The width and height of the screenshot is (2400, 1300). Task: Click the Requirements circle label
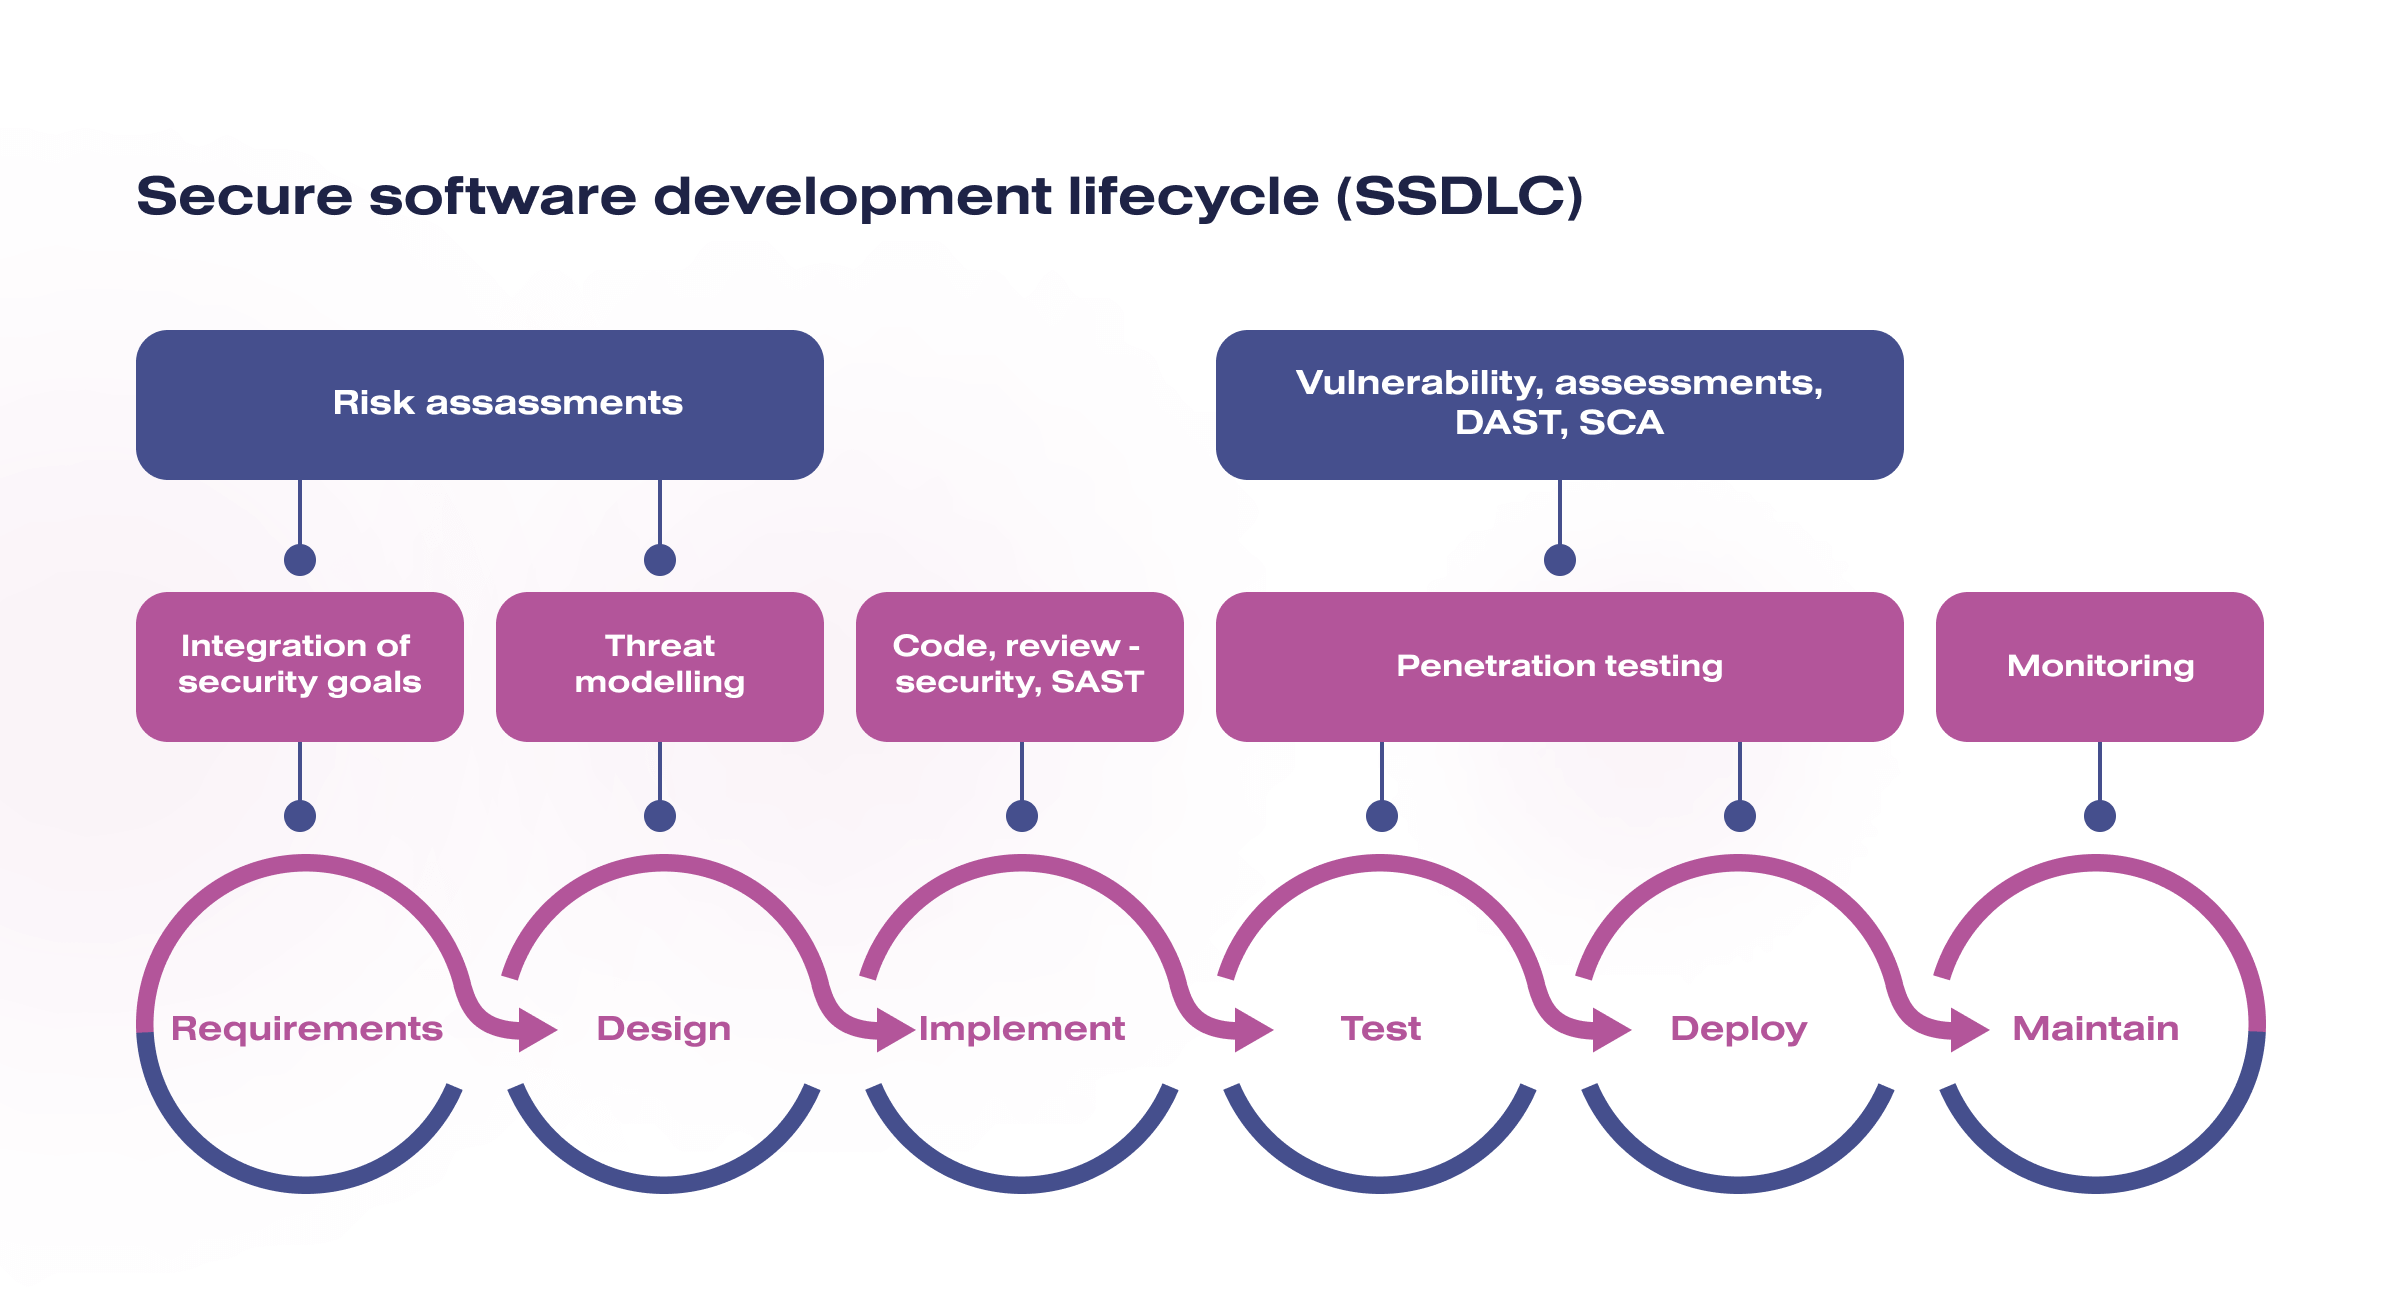[x=306, y=1028]
